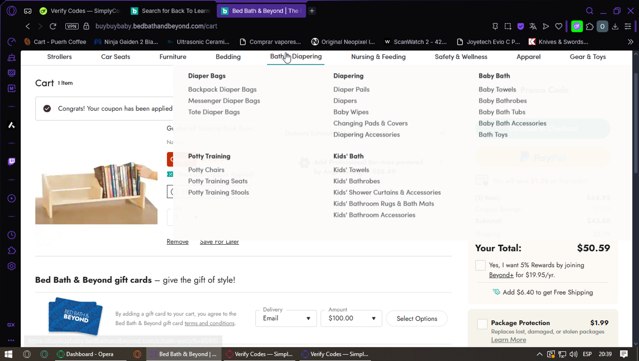The image size is (639, 361).
Task: Open the Strollers category menu
Action: coord(59,57)
